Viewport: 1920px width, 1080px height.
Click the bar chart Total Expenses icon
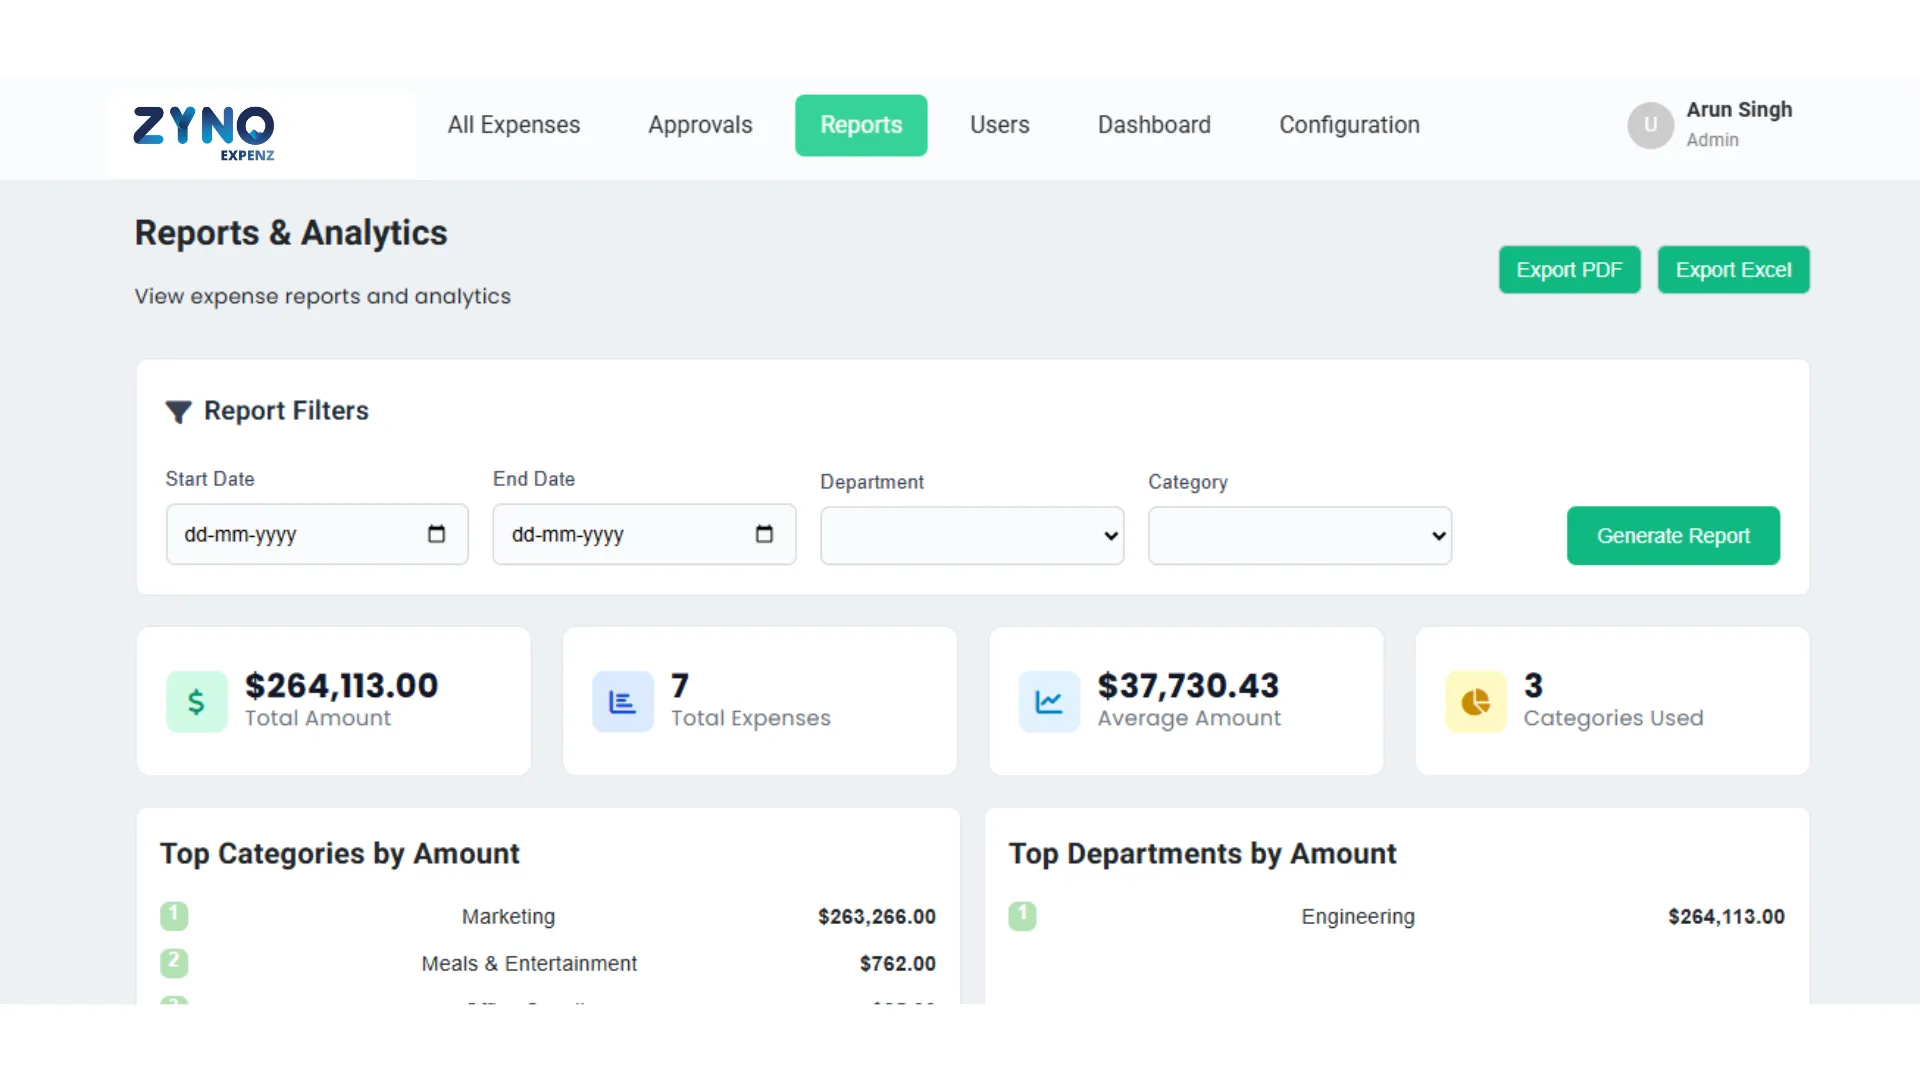(622, 702)
